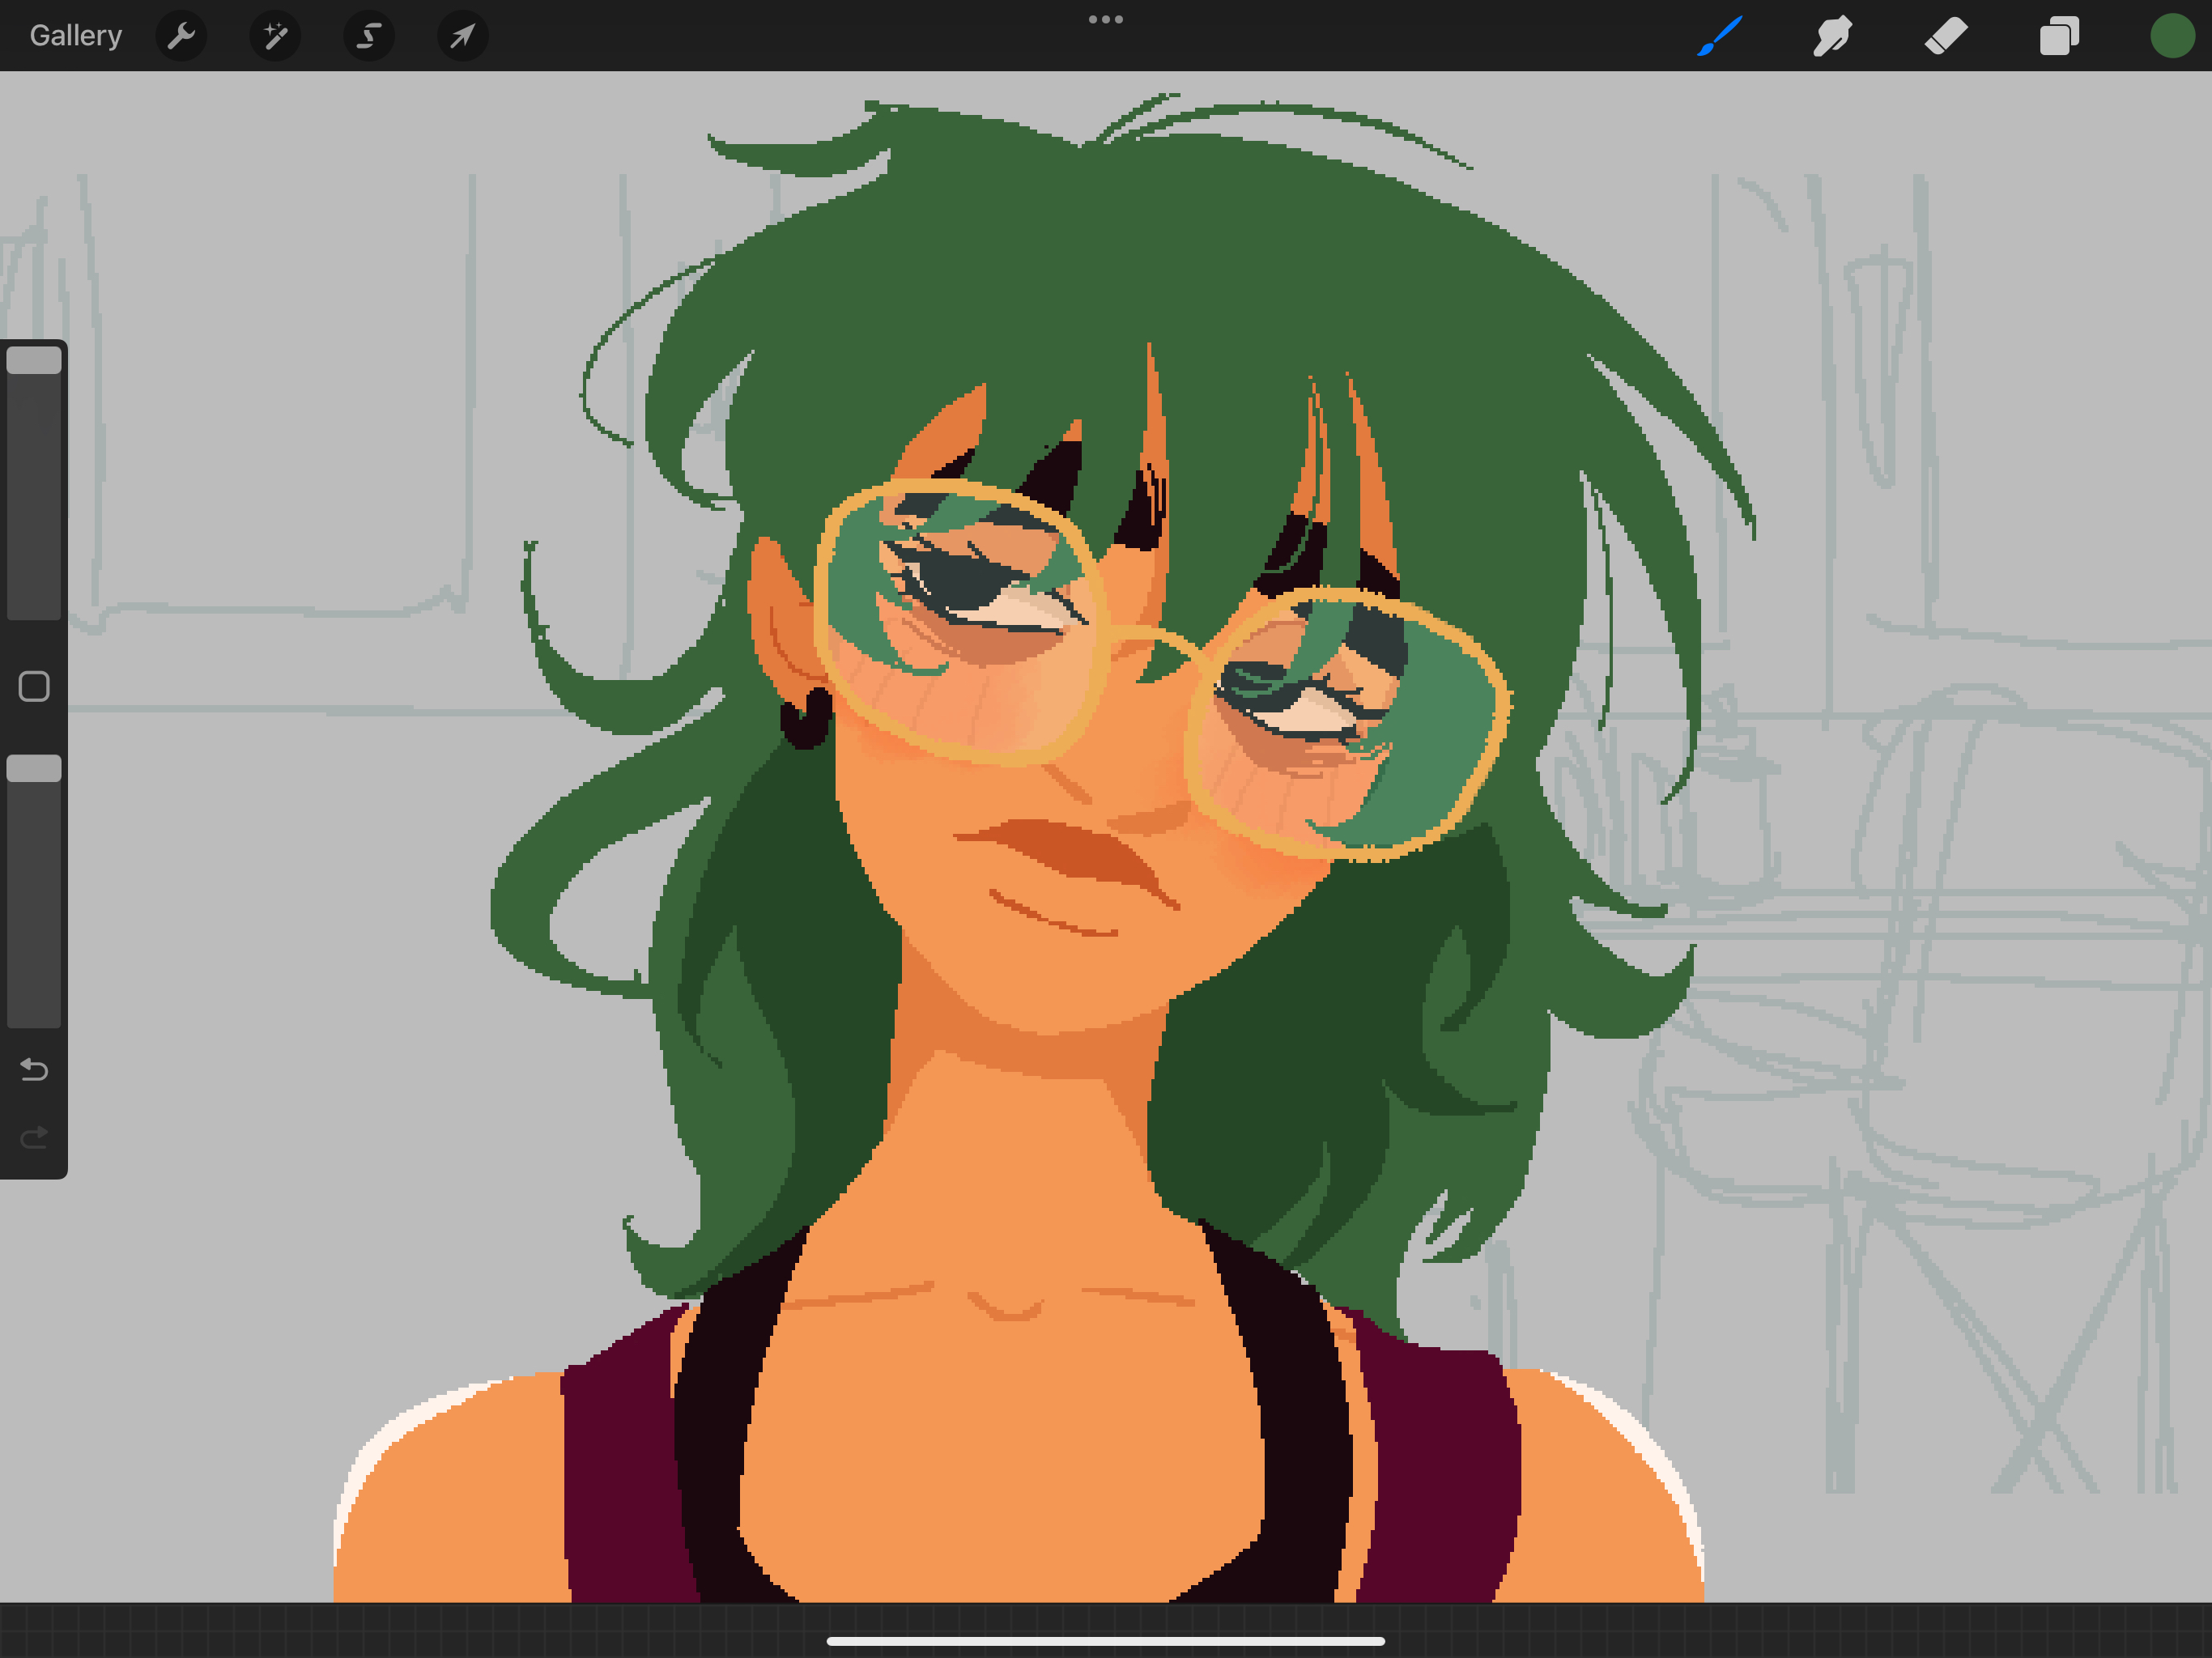This screenshot has width=2212, height=1658.
Task: Select the Smudge tool
Action: click(1832, 37)
